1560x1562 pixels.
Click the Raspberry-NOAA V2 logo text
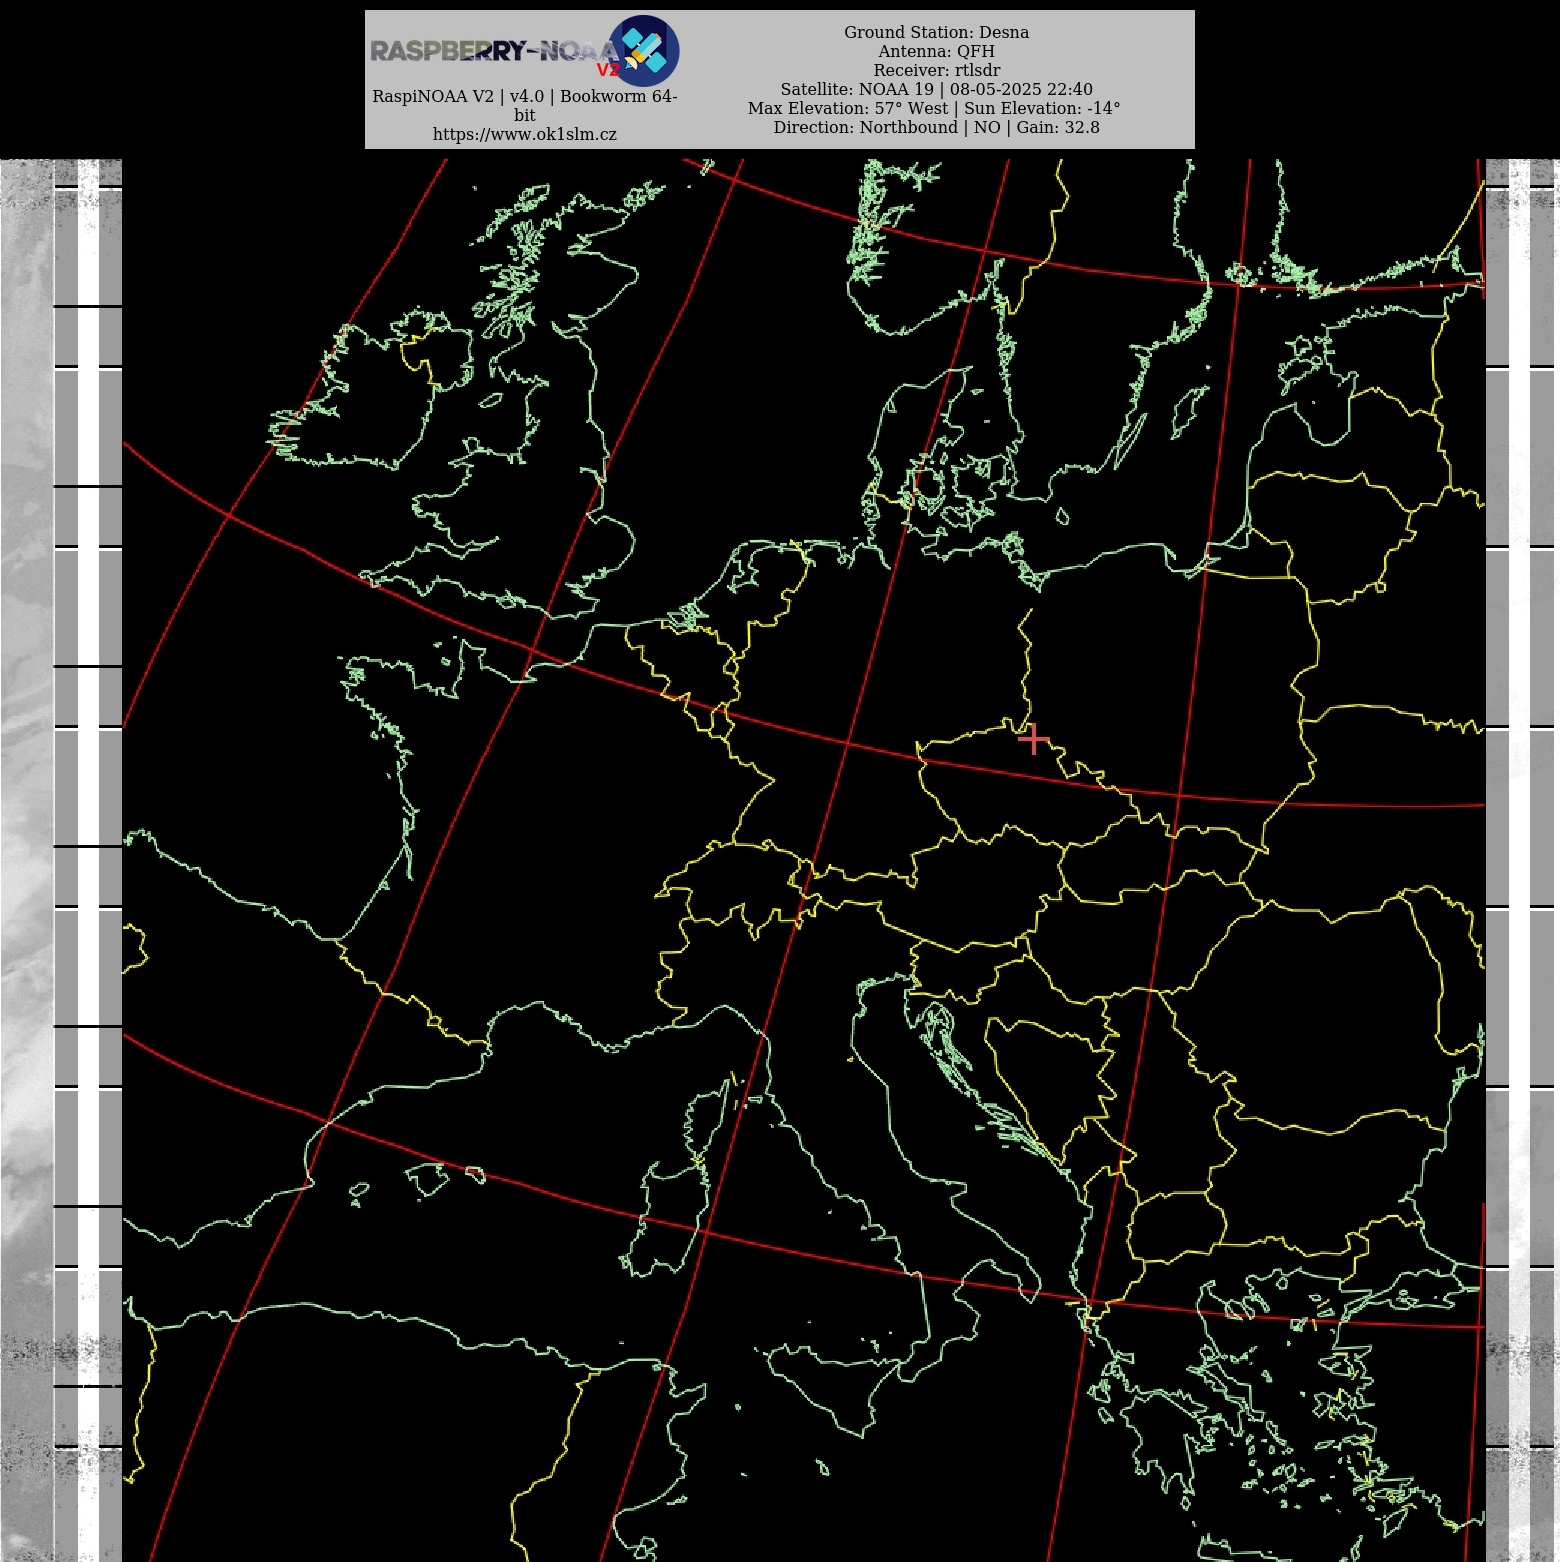[496, 53]
